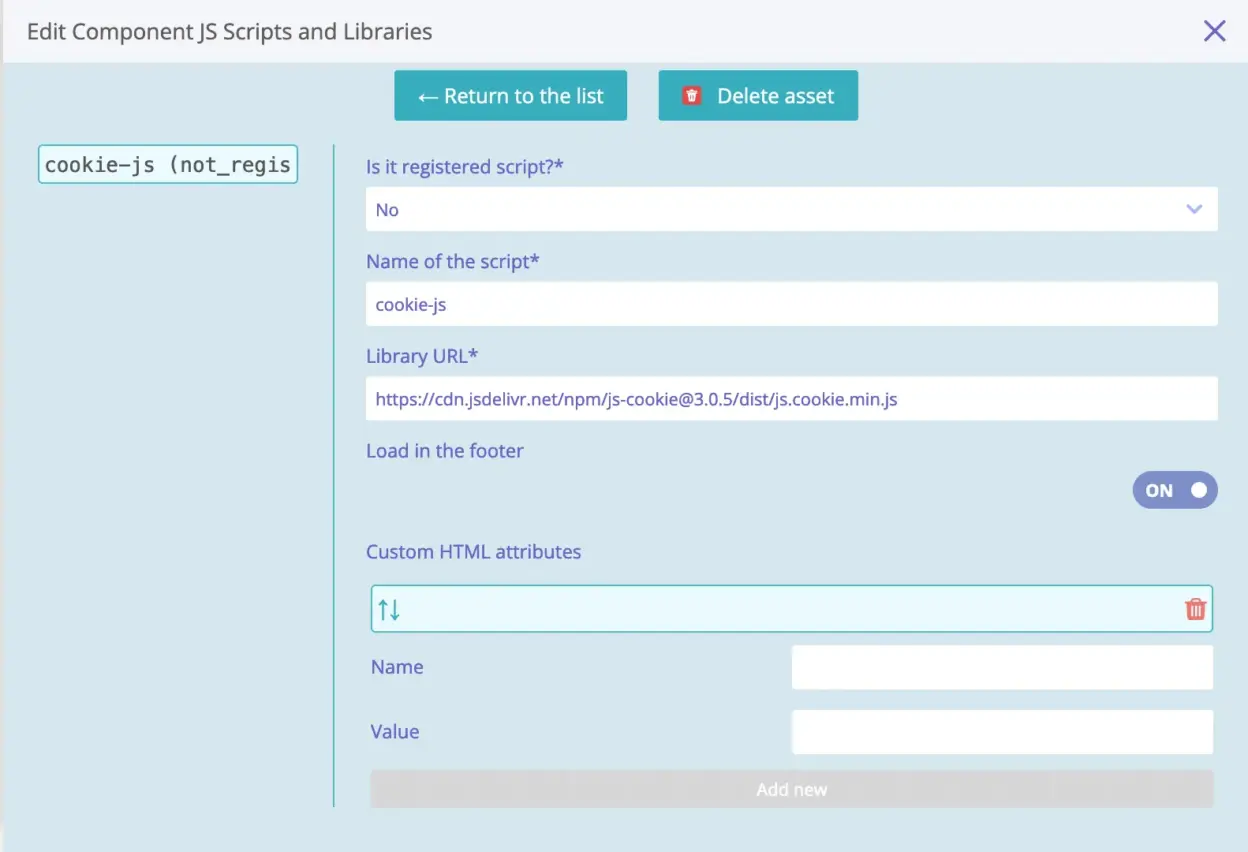Click red trash icon inside Delete asset
The height and width of the screenshot is (852, 1248).
coord(691,96)
